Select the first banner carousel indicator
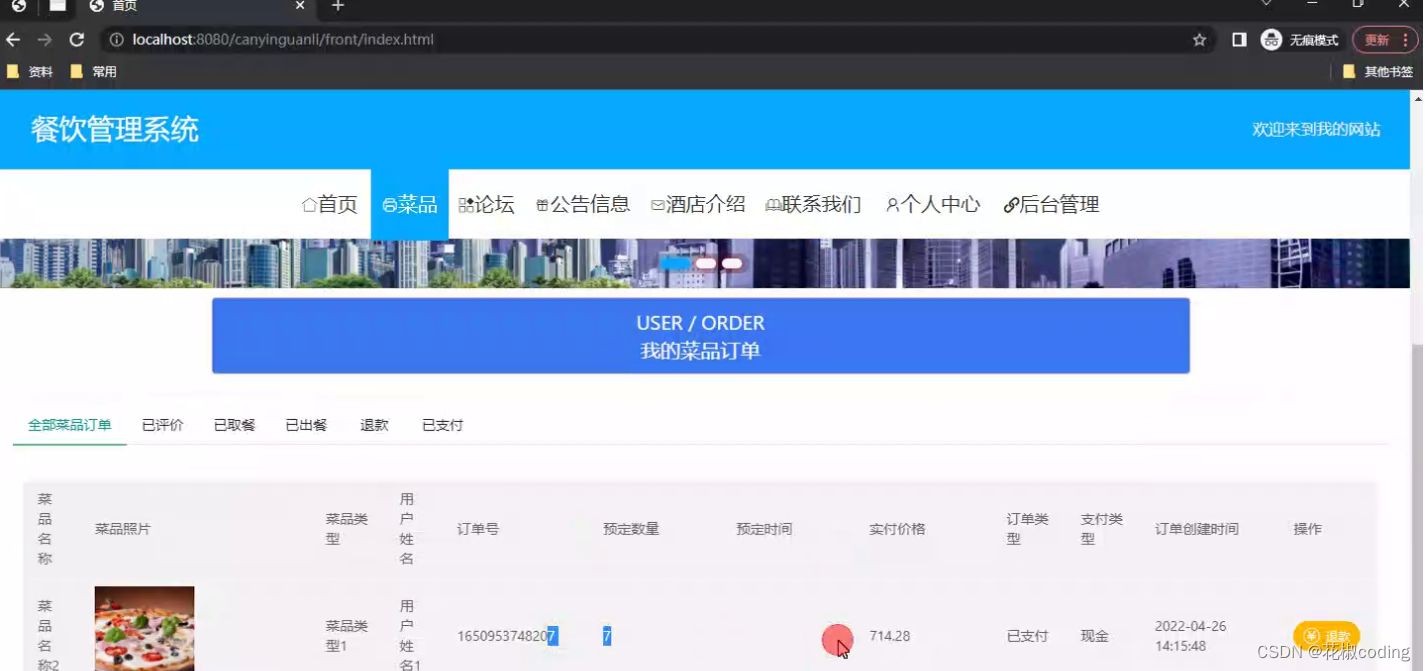The height and width of the screenshot is (671, 1425). coord(676,263)
